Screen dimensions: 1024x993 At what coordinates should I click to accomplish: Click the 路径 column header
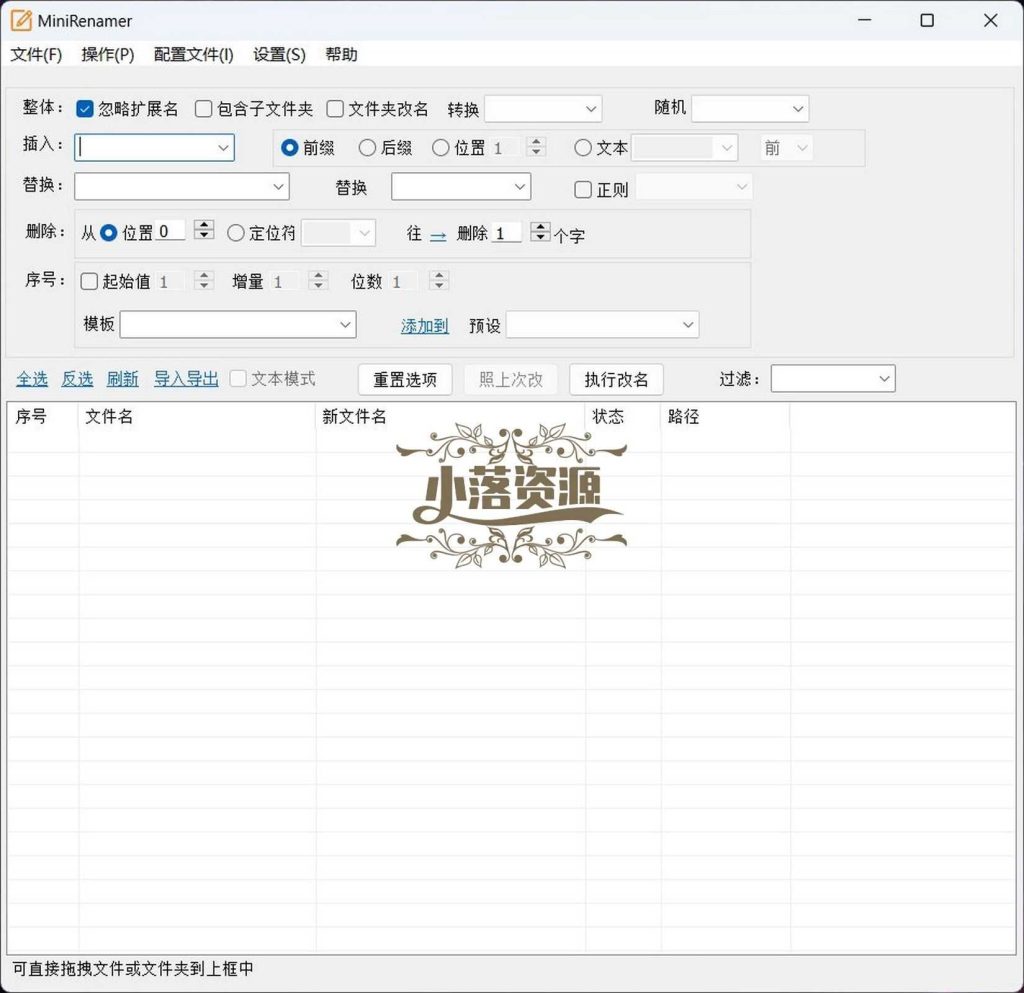726,417
